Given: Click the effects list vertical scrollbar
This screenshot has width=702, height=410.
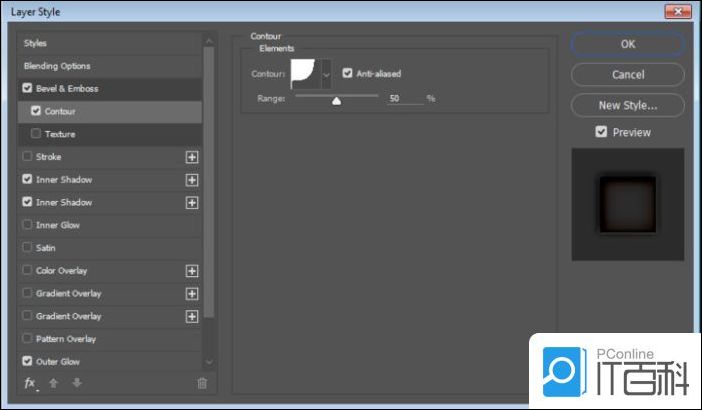Looking at the screenshot, I should 209,182.
